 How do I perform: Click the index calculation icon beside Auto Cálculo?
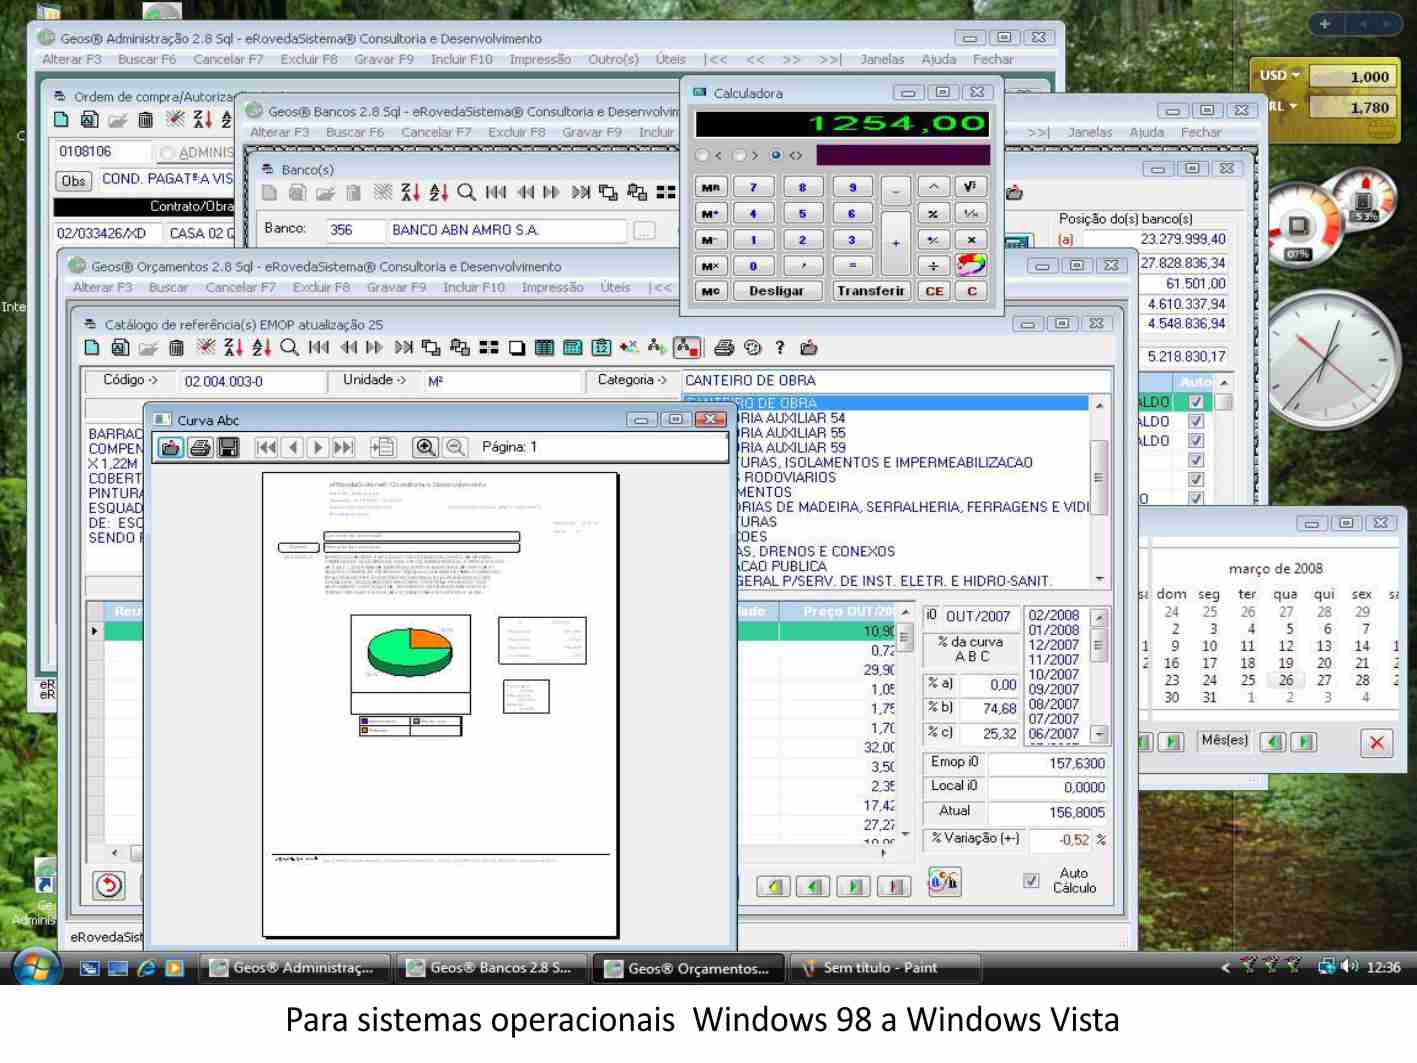(x=944, y=881)
